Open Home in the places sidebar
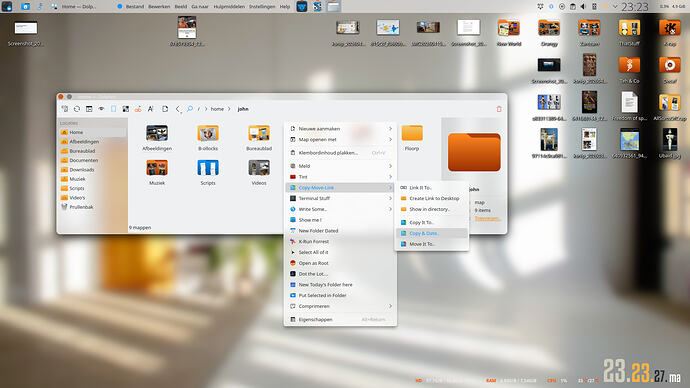 [92, 132]
